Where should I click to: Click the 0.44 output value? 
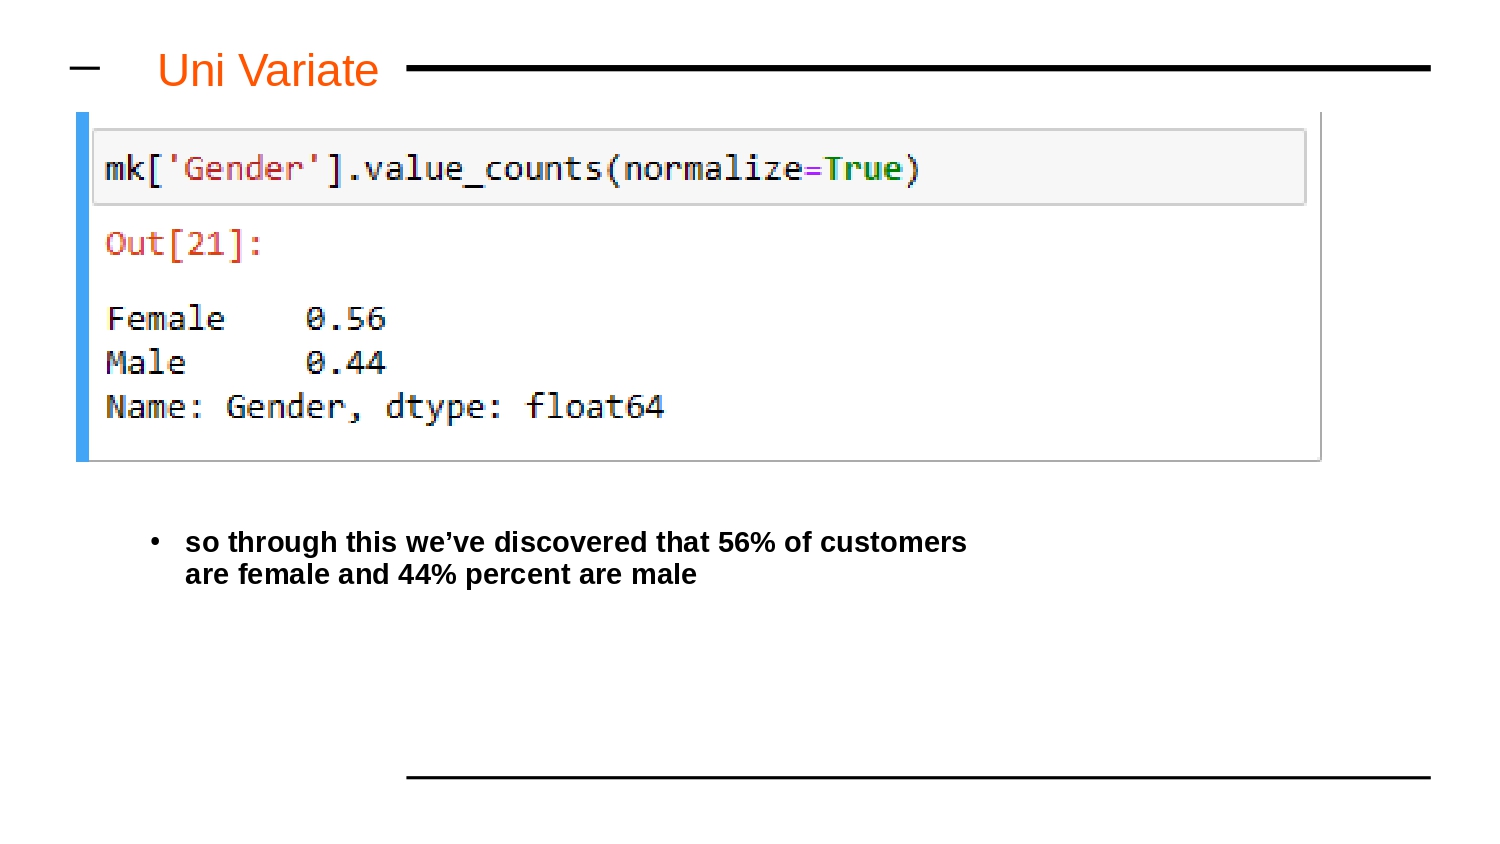346,363
